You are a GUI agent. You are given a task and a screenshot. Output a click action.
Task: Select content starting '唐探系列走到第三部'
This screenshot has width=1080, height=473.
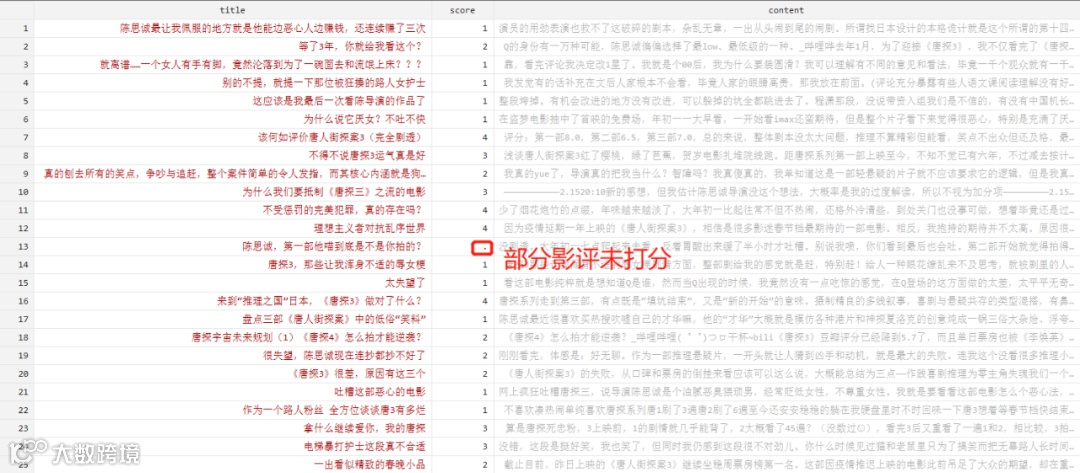787,301
